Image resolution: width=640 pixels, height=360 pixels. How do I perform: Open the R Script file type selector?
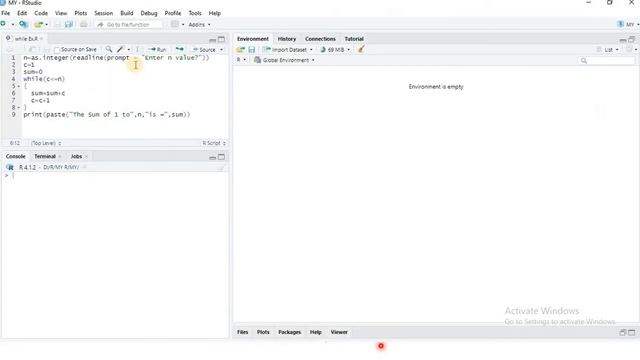[214, 143]
